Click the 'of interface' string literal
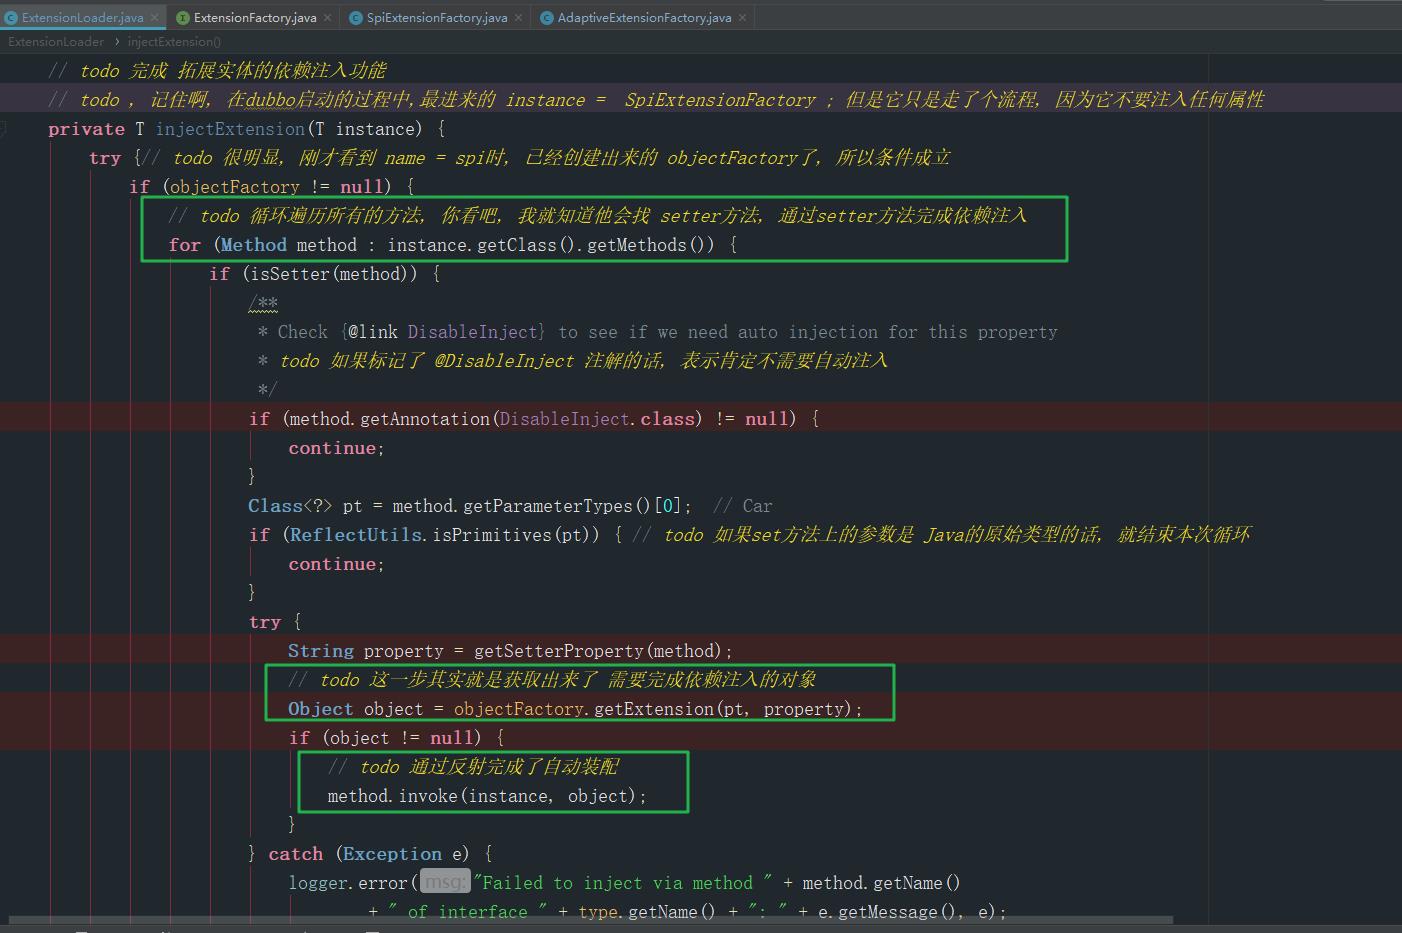Viewport: 1402px width, 933px height. (x=467, y=912)
